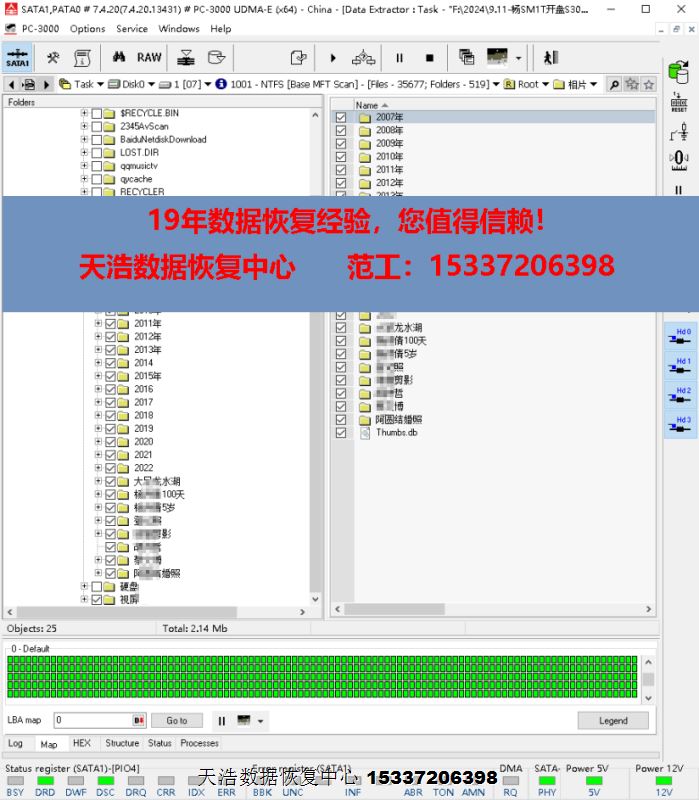Select the Hd 0 head icon
The width and height of the screenshot is (699, 800).
680,338
